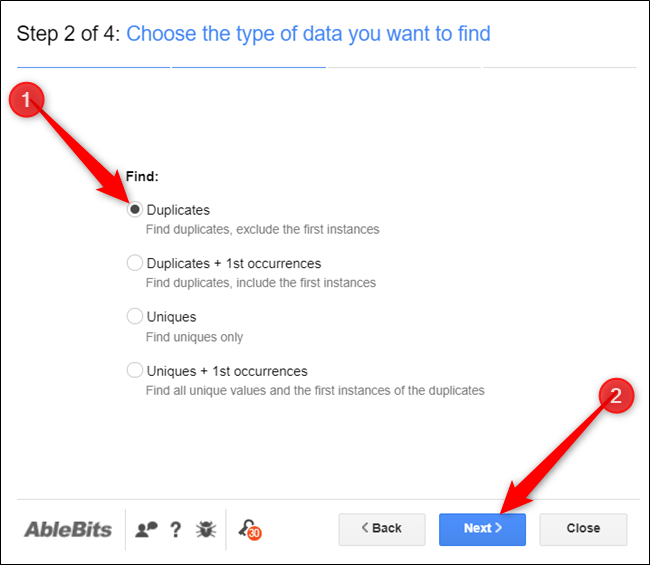The height and width of the screenshot is (565, 650).
Task: Pick the Uniques + 1st occurrences option
Action: coord(135,371)
